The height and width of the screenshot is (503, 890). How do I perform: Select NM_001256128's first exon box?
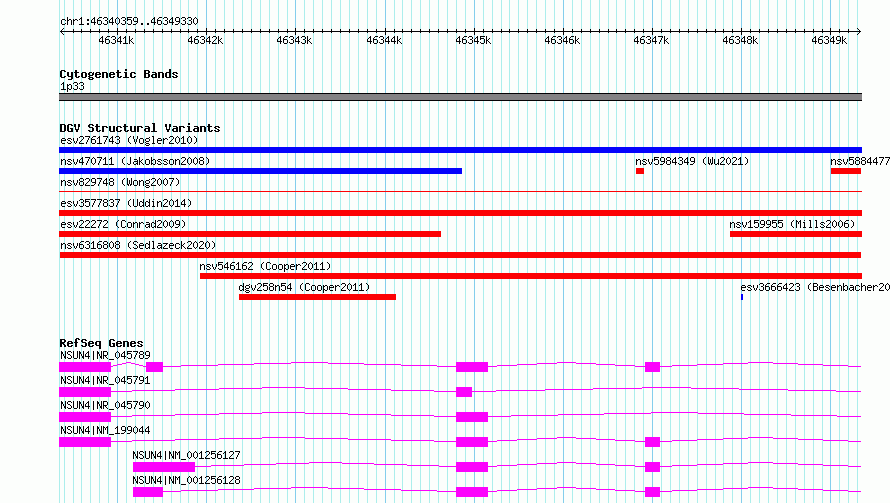148,492
